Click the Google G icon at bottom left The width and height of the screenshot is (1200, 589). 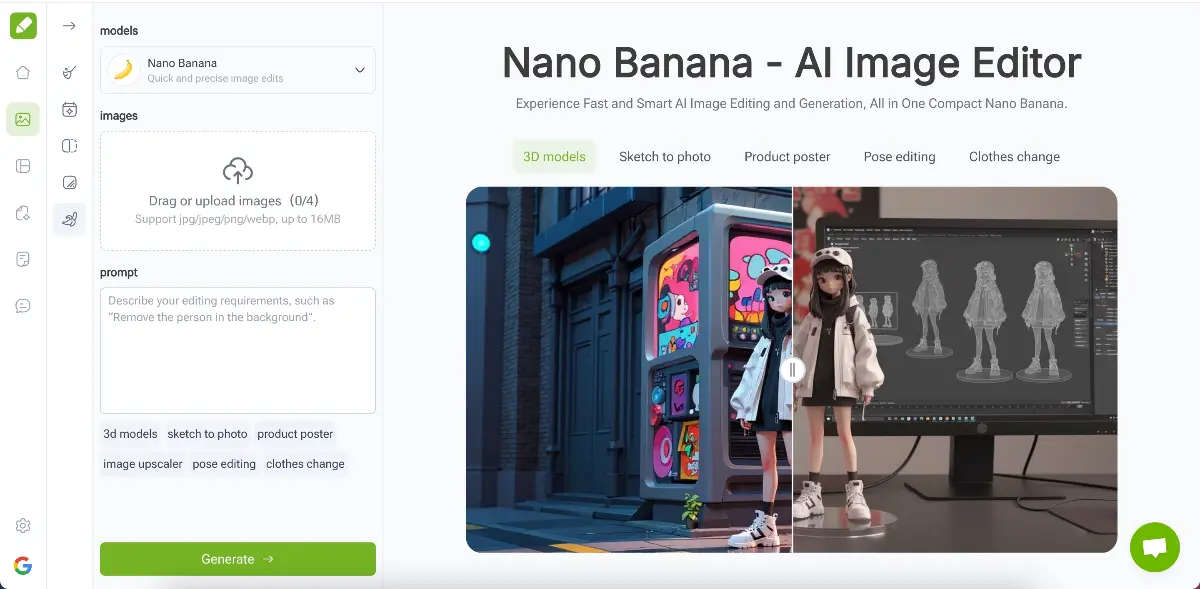pos(23,565)
